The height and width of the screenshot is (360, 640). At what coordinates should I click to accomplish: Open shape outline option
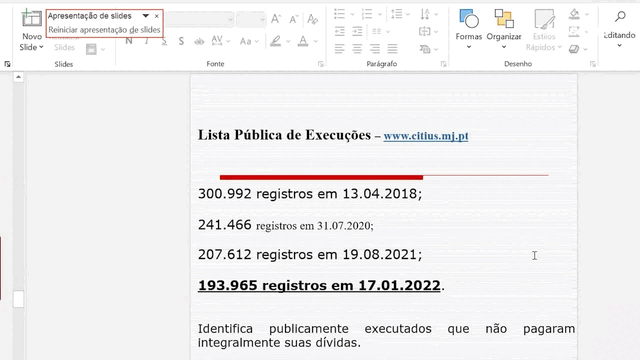click(x=574, y=31)
